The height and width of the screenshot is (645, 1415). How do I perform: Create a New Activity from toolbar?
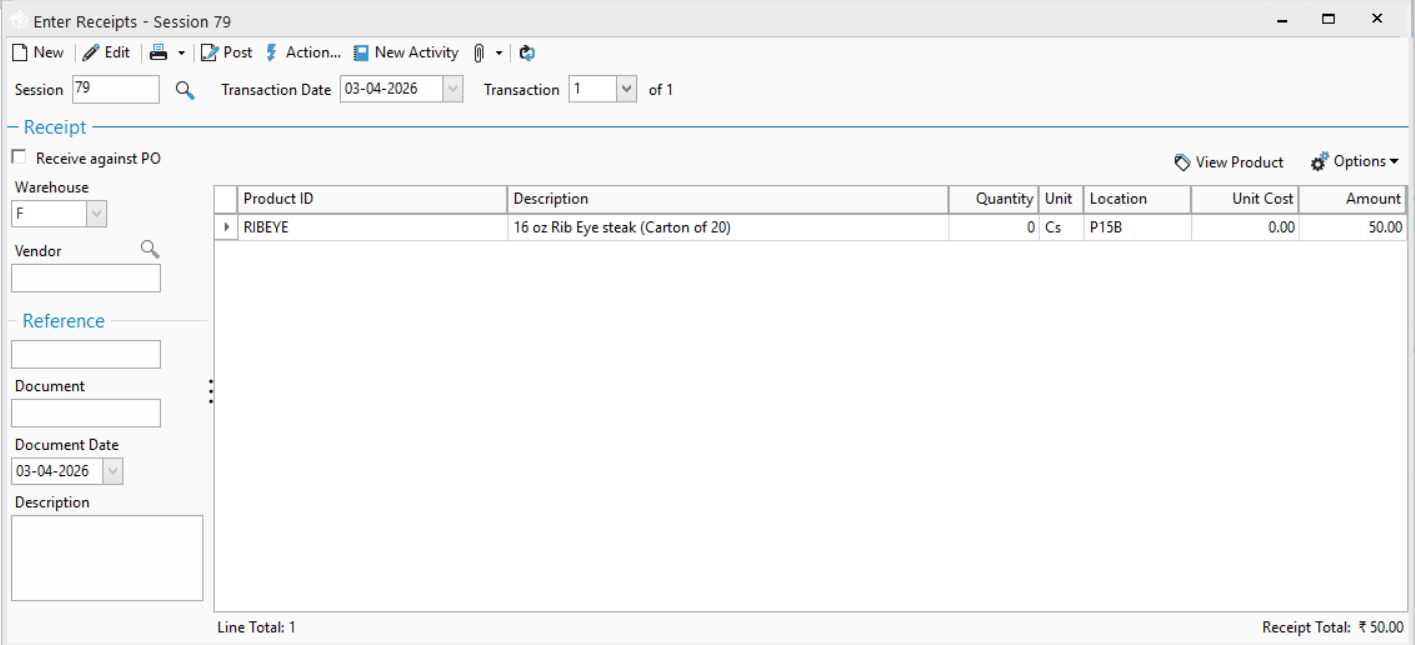point(405,53)
